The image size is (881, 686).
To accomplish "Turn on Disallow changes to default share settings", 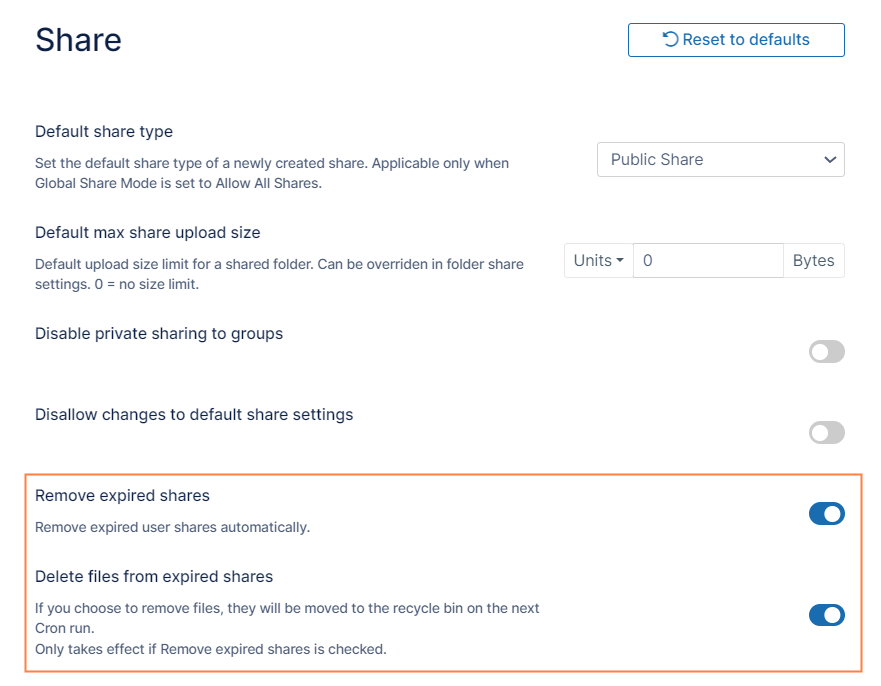I will point(826,433).
